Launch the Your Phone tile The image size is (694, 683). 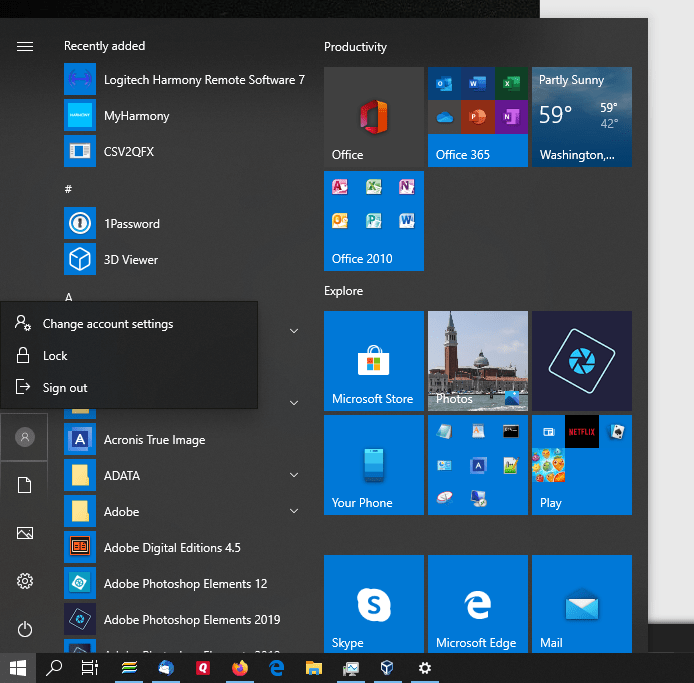374,465
